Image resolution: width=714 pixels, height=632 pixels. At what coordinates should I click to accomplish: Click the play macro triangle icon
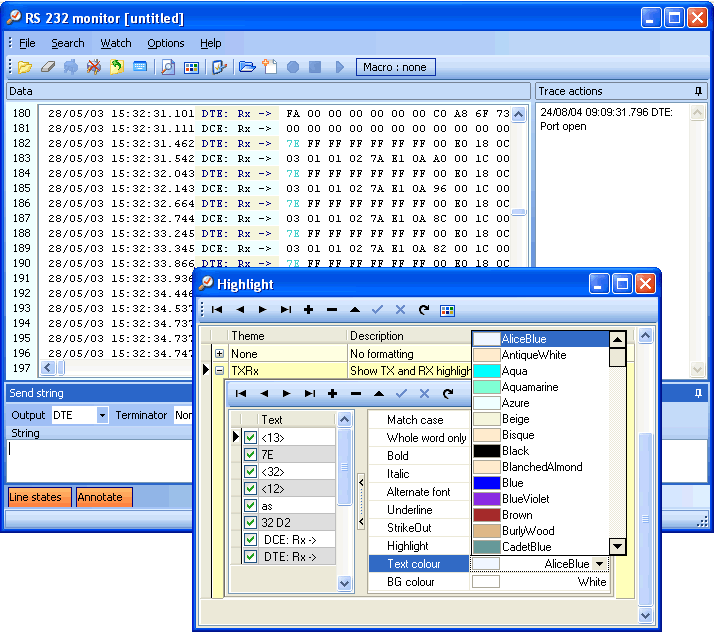(339, 67)
